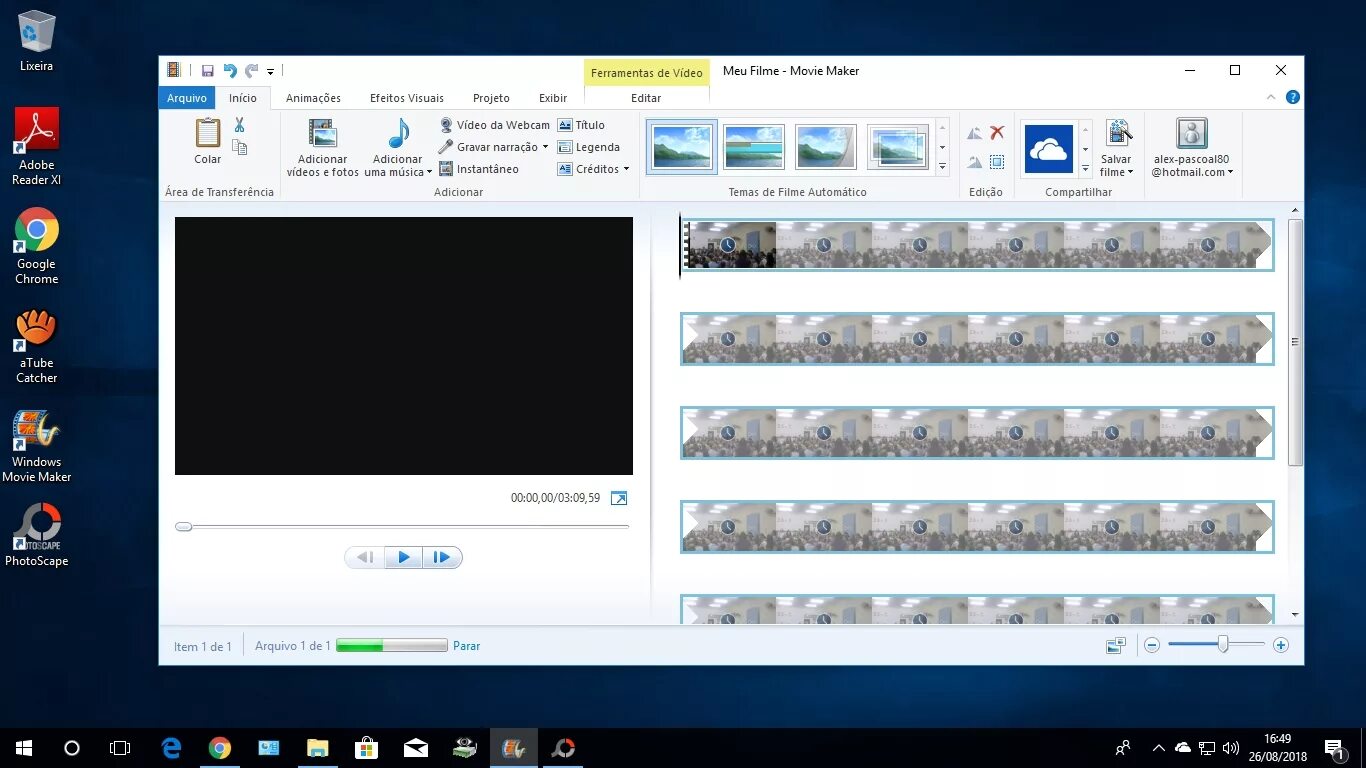Expand the Créditos dropdown arrow
This screenshot has width=1366, height=768.
[626, 169]
